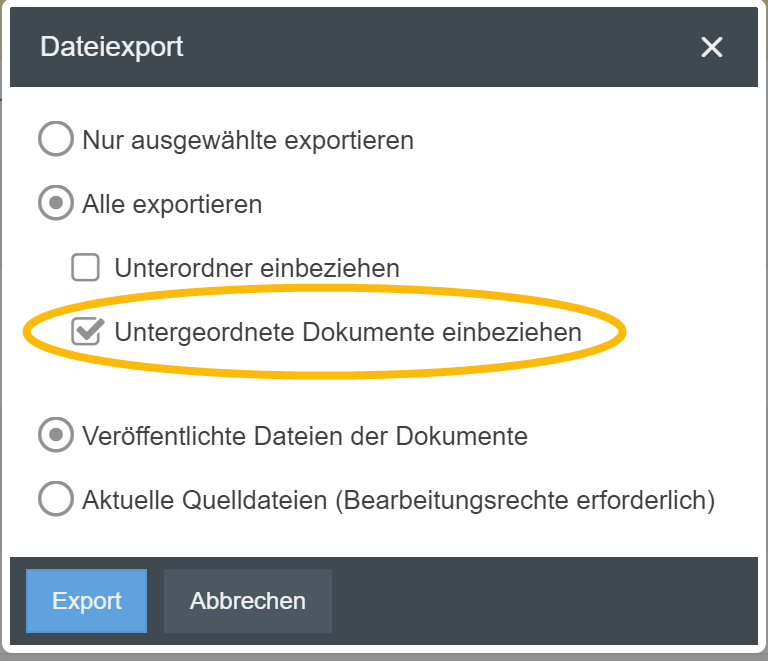
Task: Pick the 'Aktuelle Quelldateien' radio button
Action: (x=55, y=499)
